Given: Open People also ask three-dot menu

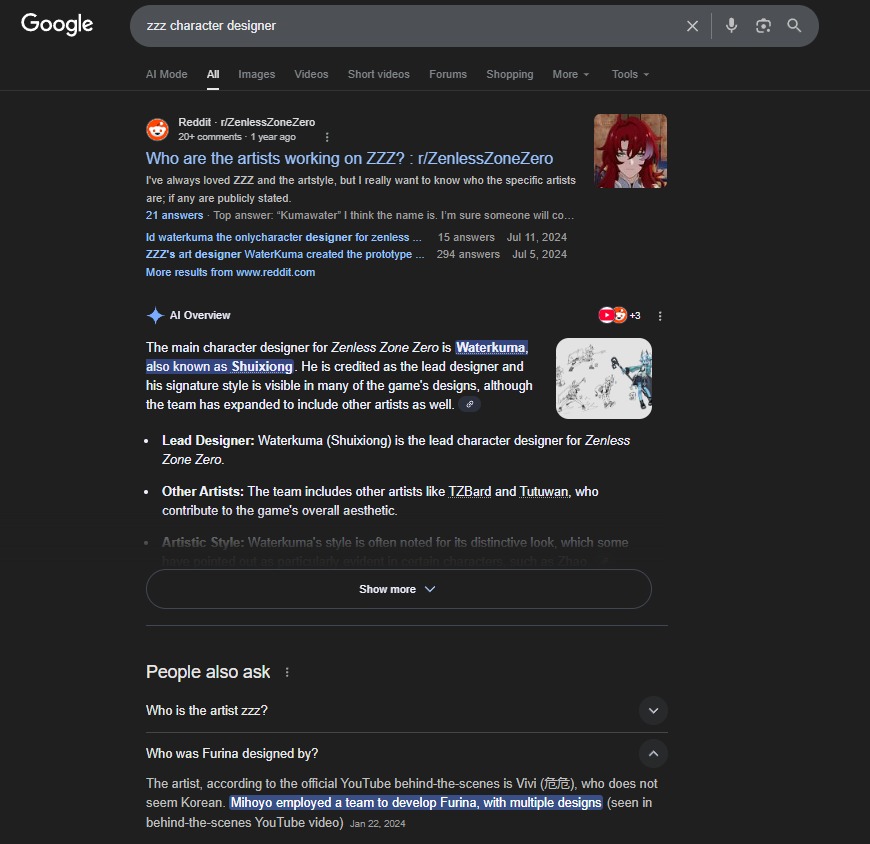Looking at the screenshot, I should coord(287,672).
